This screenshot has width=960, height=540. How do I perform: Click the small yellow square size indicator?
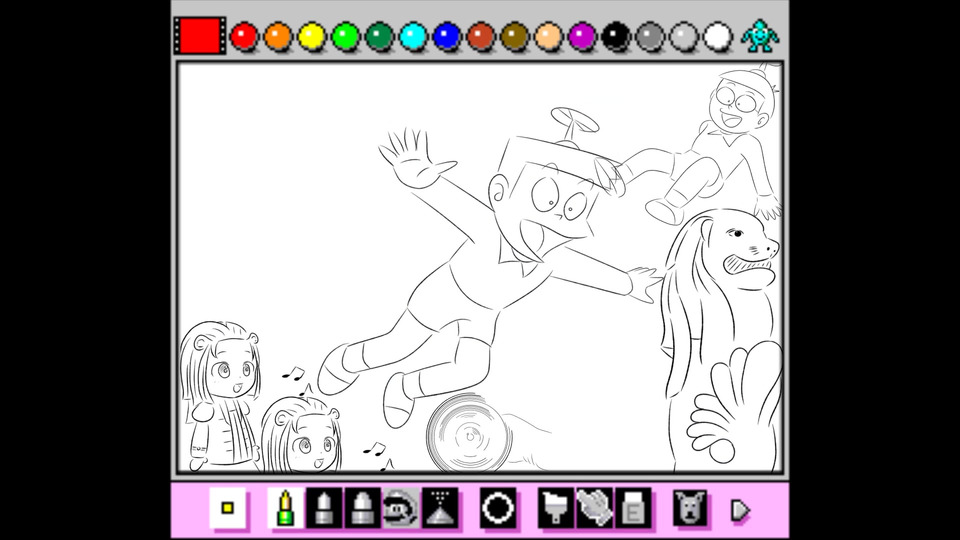tap(228, 508)
